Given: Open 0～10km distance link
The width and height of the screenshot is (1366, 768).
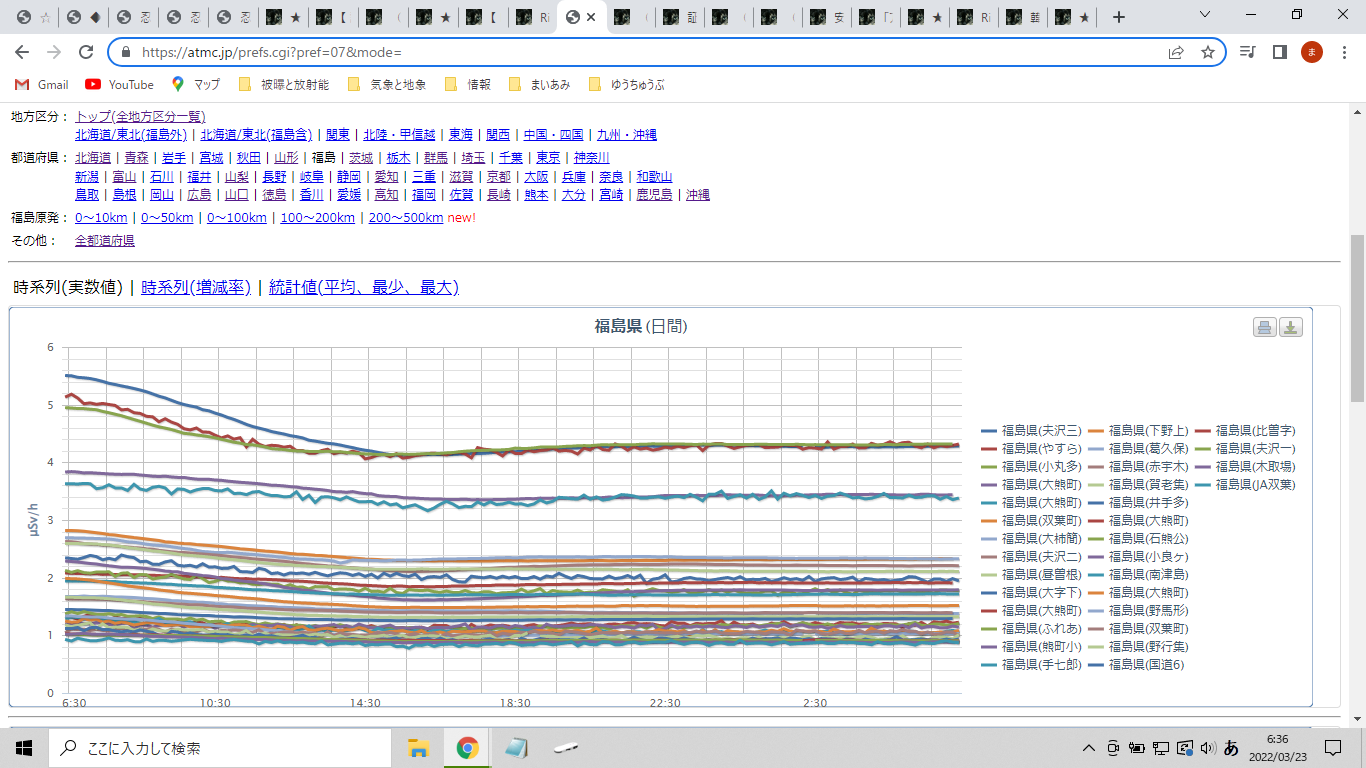Looking at the screenshot, I should point(101,217).
